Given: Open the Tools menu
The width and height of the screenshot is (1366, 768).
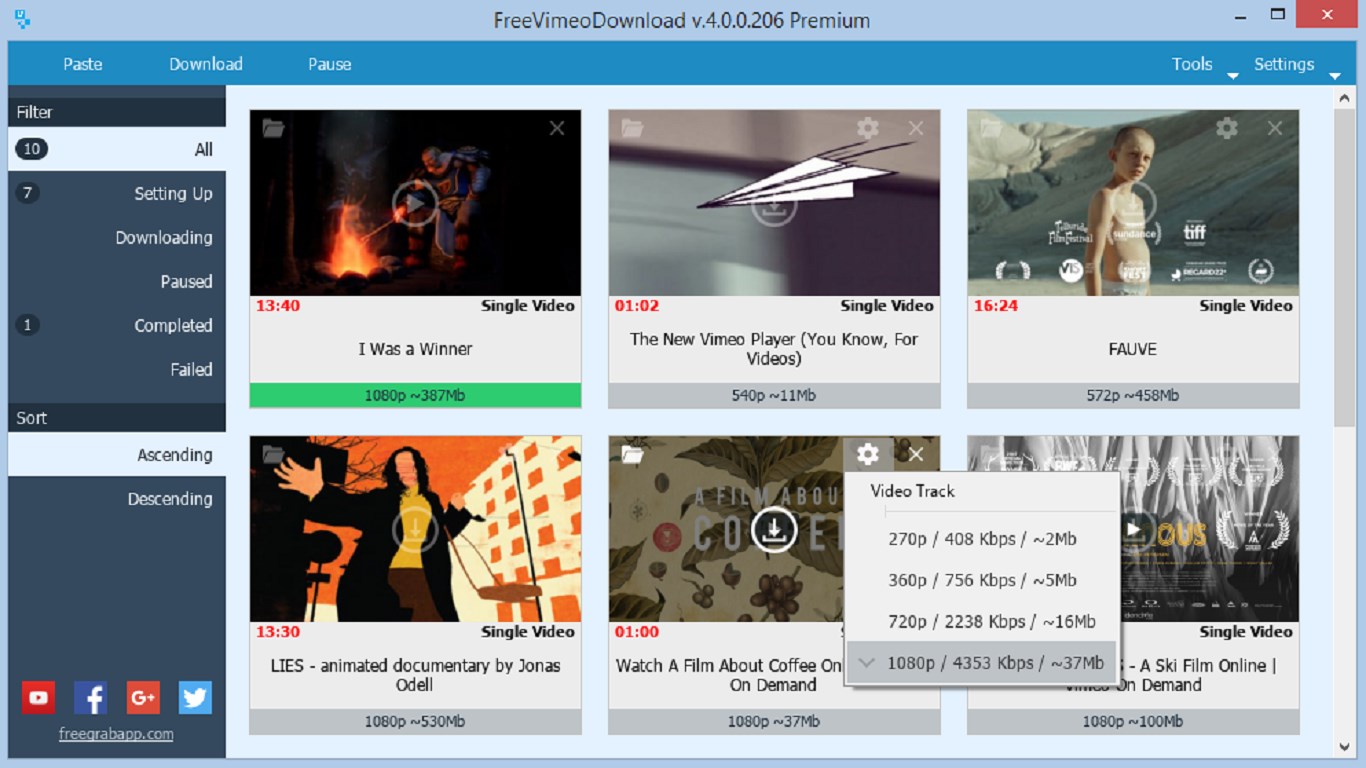Looking at the screenshot, I should click(x=1192, y=64).
